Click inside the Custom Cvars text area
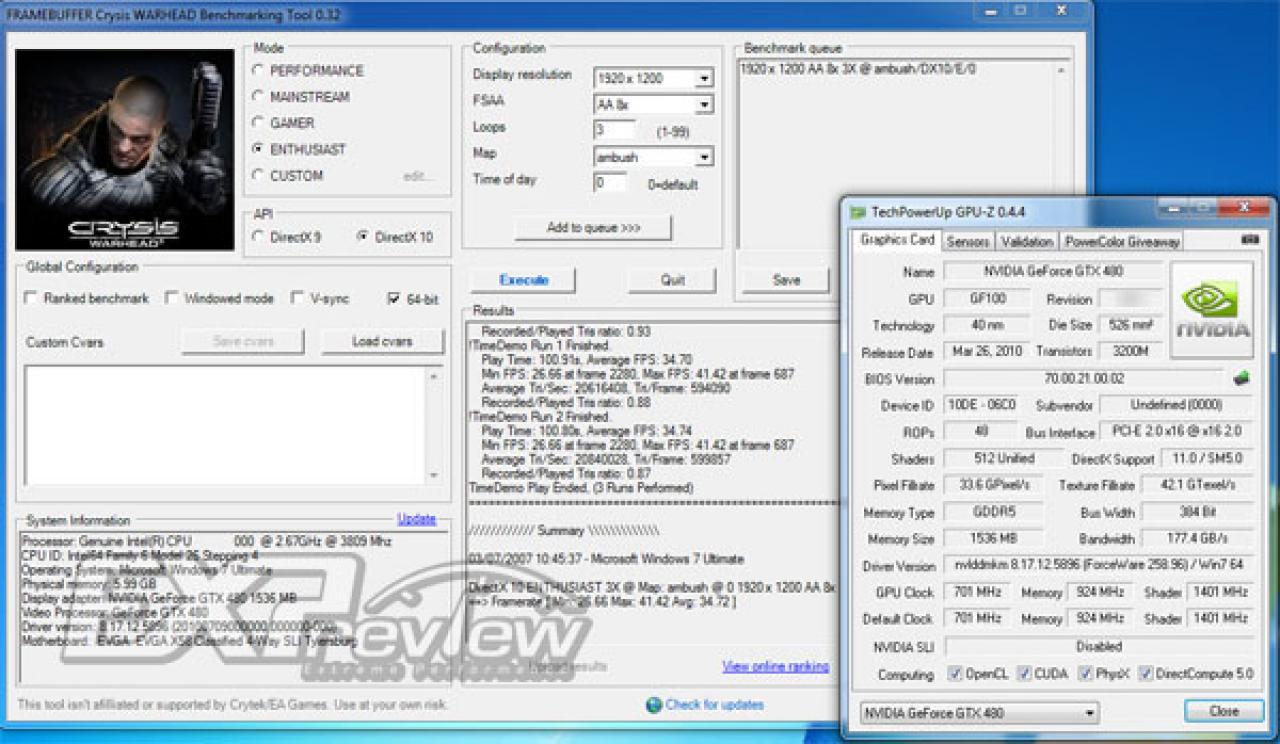The image size is (1280, 744). (x=225, y=425)
